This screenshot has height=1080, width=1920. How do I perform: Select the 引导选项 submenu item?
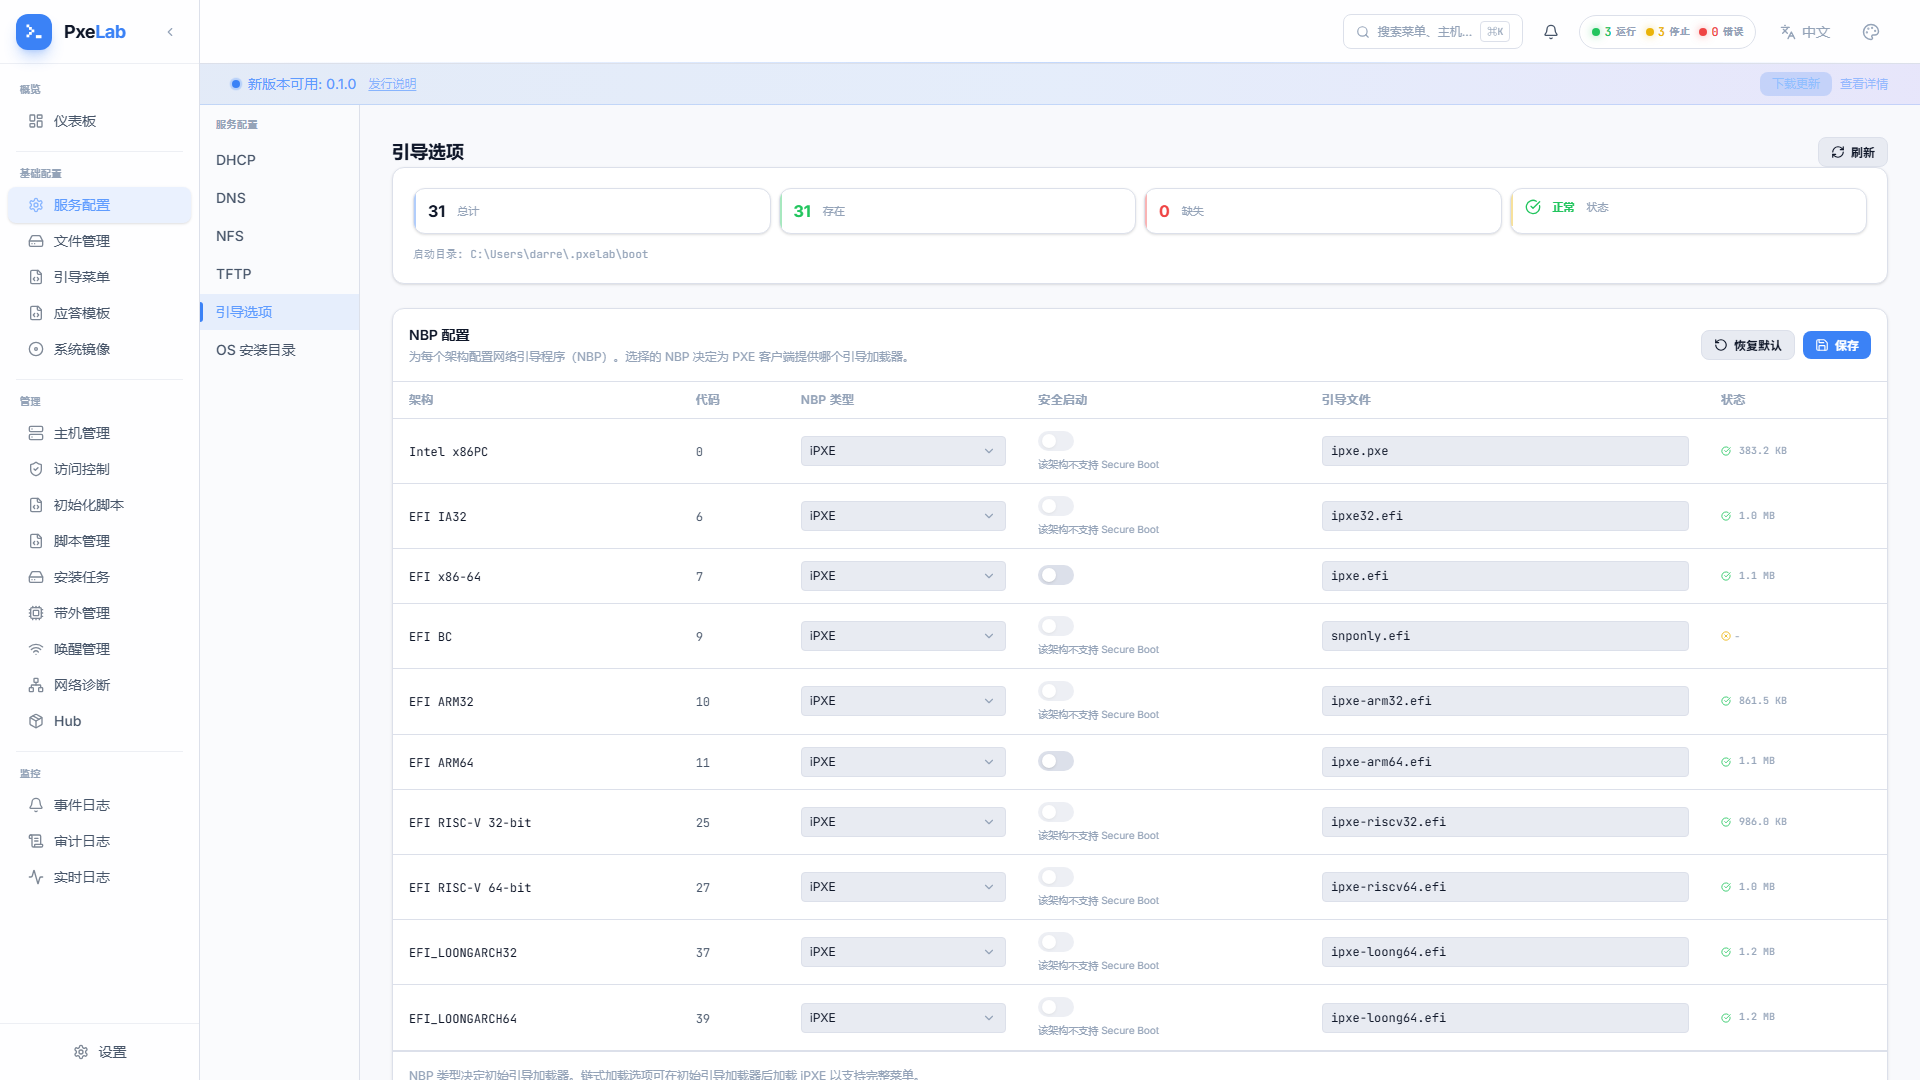point(280,312)
